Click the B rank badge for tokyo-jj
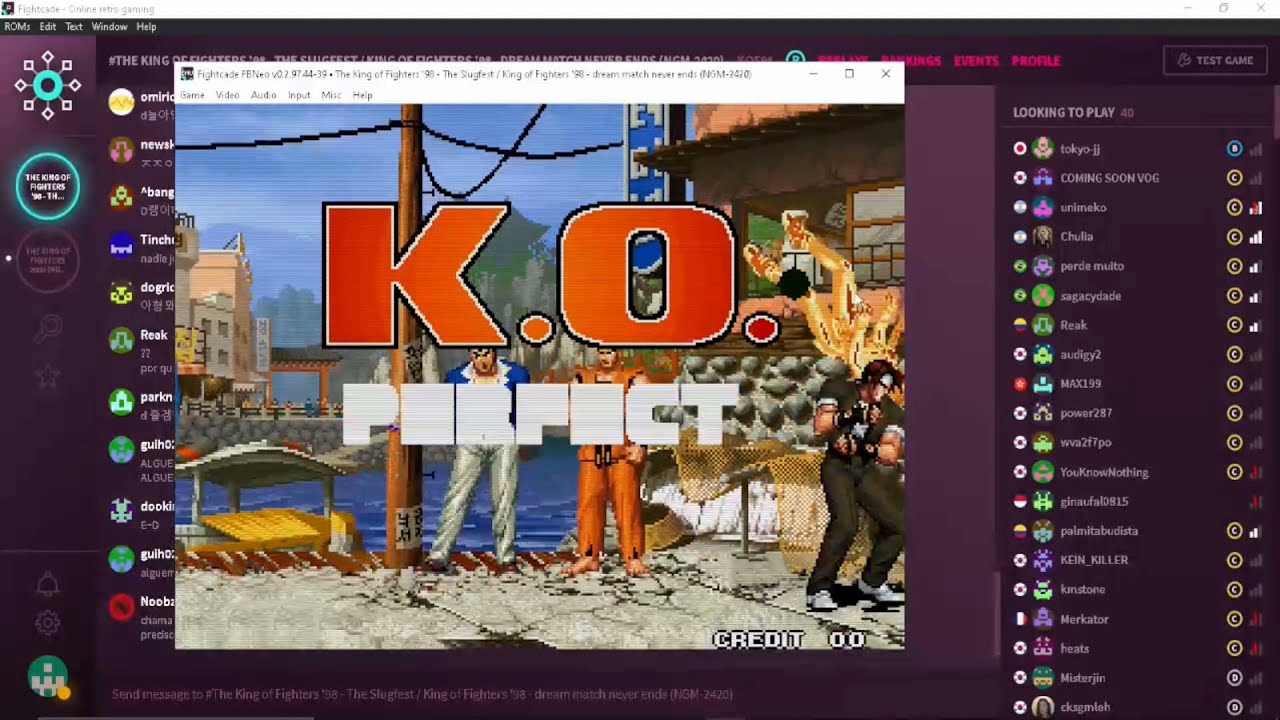 pos(1234,148)
